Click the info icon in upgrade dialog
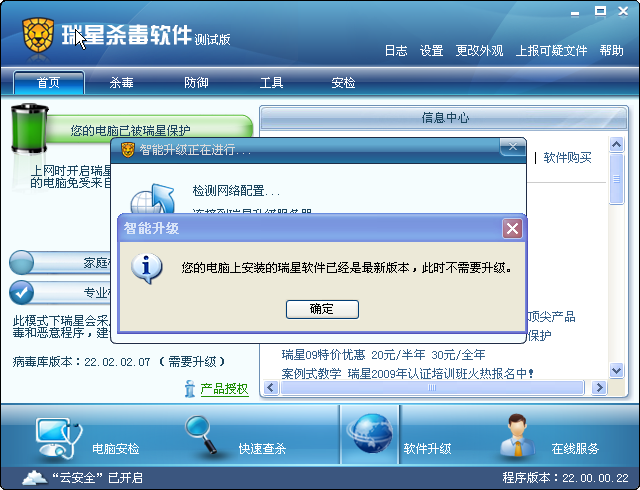This screenshot has width=640, height=490. pyautogui.click(x=147, y=268)
